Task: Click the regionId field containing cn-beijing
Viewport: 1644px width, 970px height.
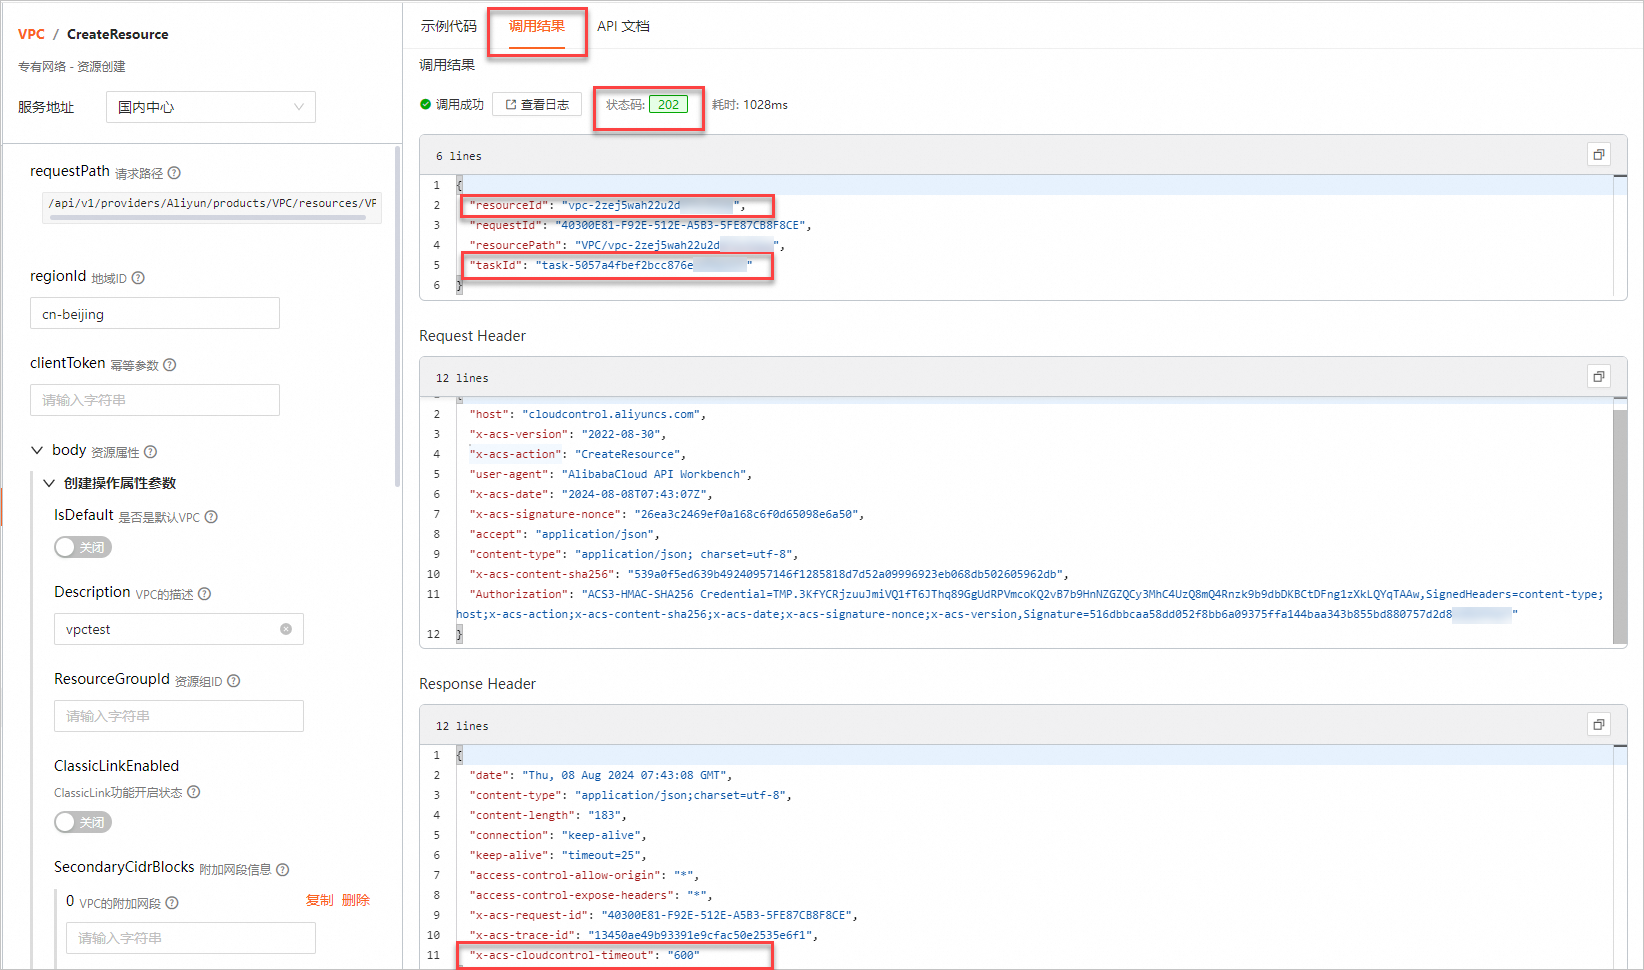Action: 155,313
